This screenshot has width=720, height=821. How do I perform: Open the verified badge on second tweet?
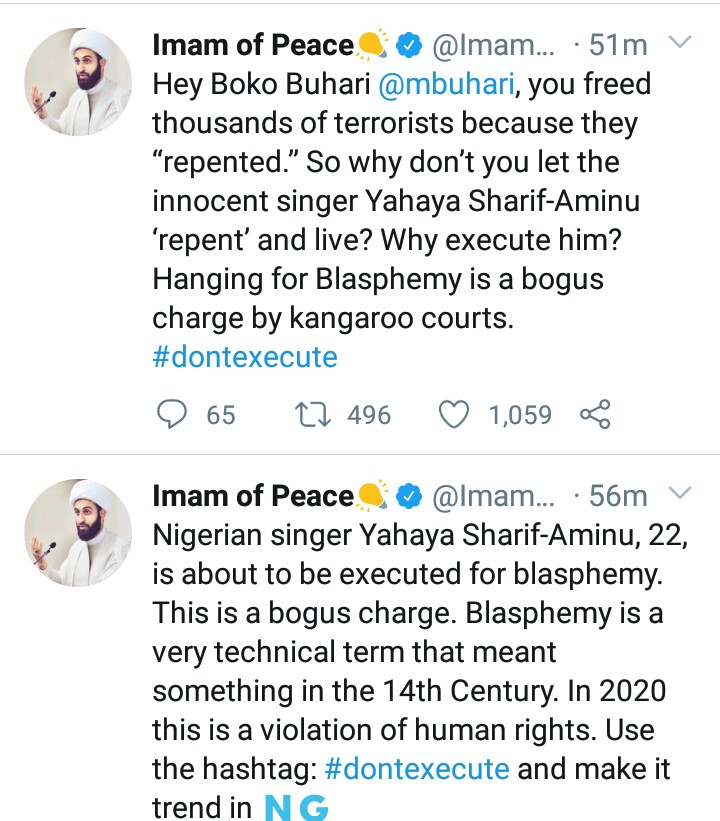[x=408, y=495]
